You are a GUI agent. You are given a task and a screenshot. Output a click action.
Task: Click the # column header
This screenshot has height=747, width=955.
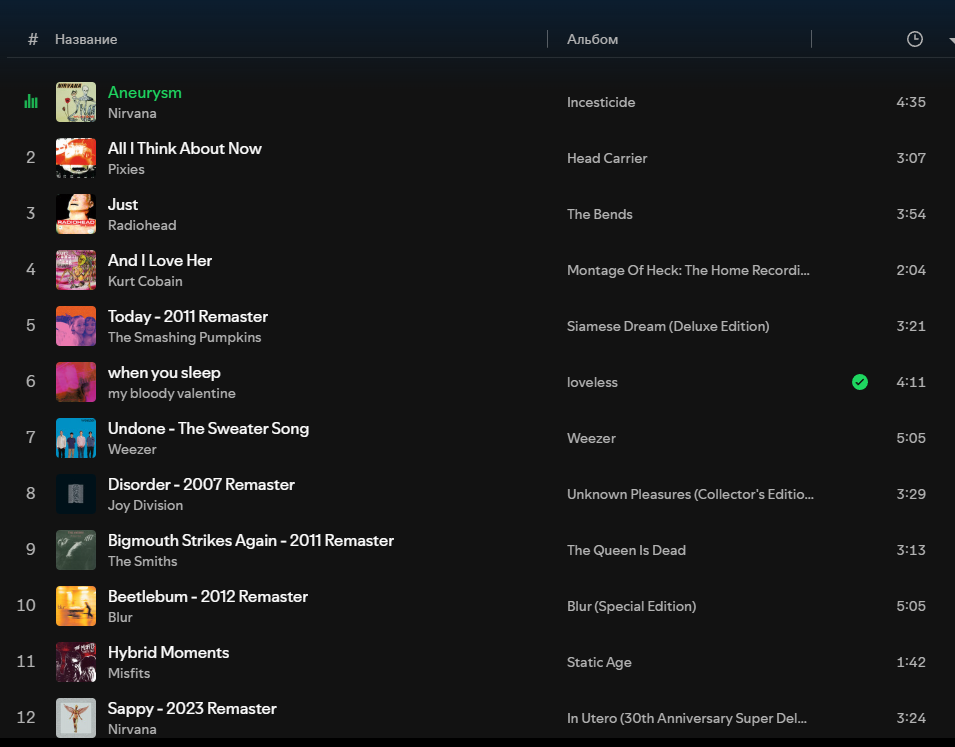click(x=33, y=39)
